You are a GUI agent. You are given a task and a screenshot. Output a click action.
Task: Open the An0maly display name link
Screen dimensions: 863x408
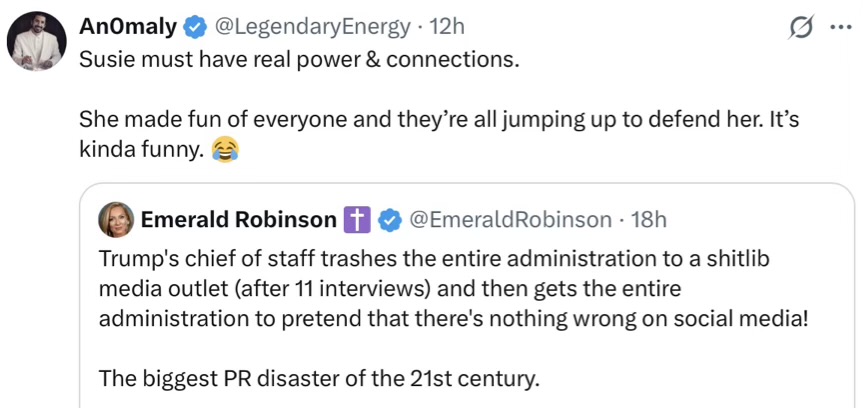(129, 28)
